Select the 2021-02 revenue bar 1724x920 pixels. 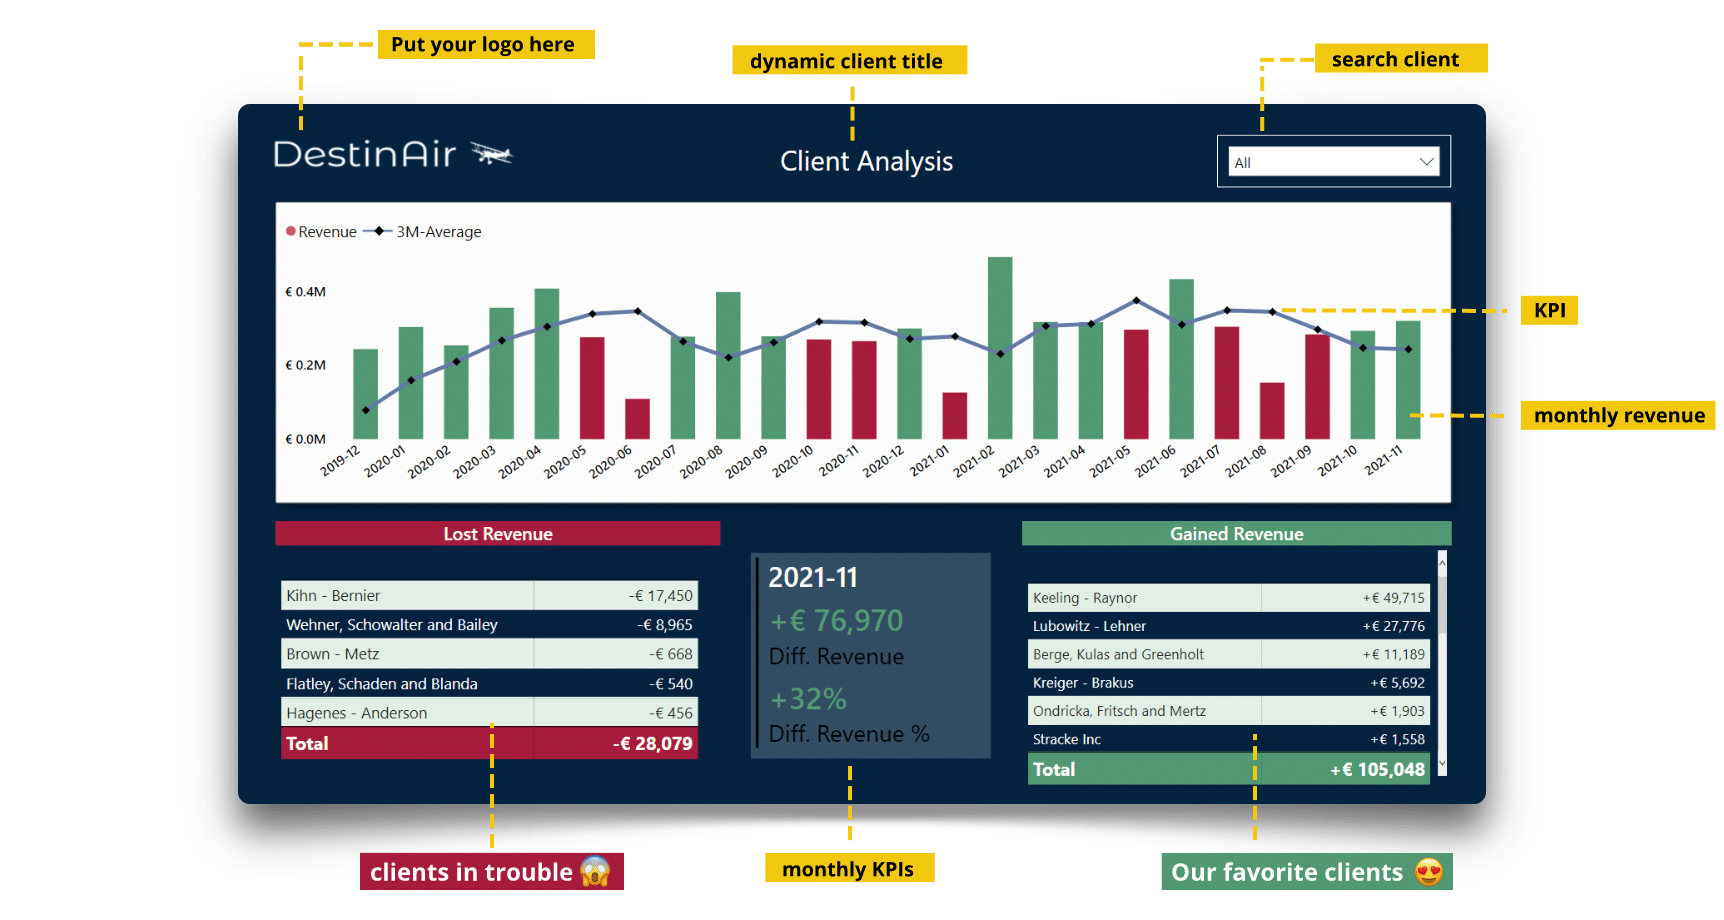click(1000, 347)
